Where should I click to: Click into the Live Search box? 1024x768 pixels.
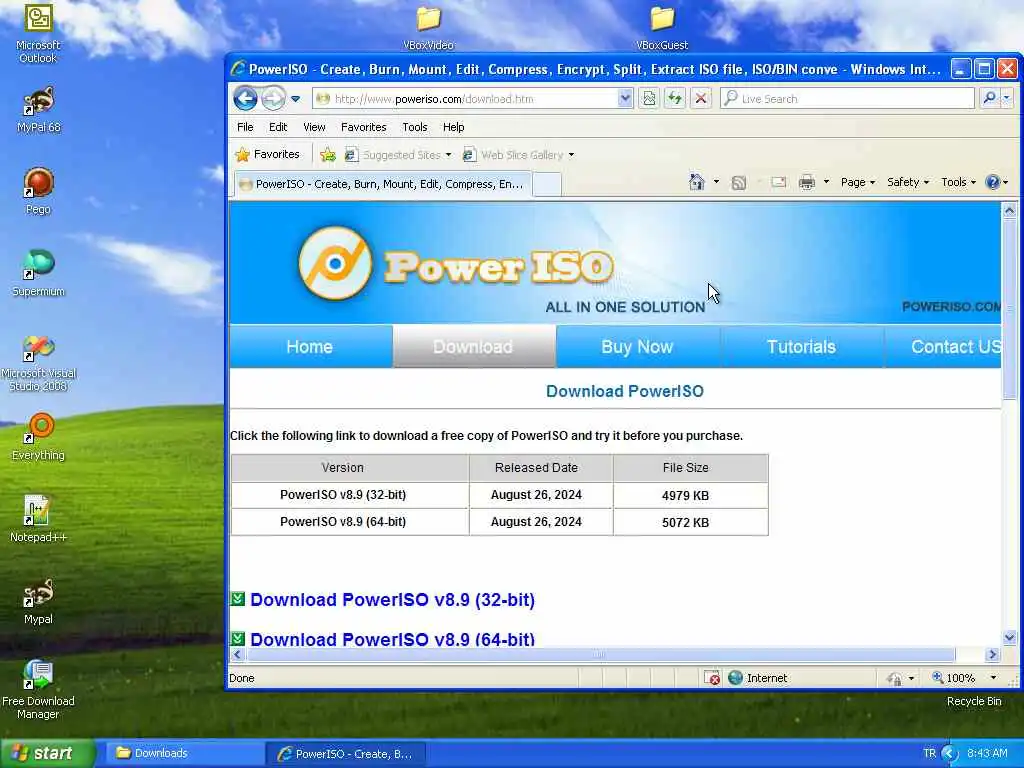click(x=848, y=99)
